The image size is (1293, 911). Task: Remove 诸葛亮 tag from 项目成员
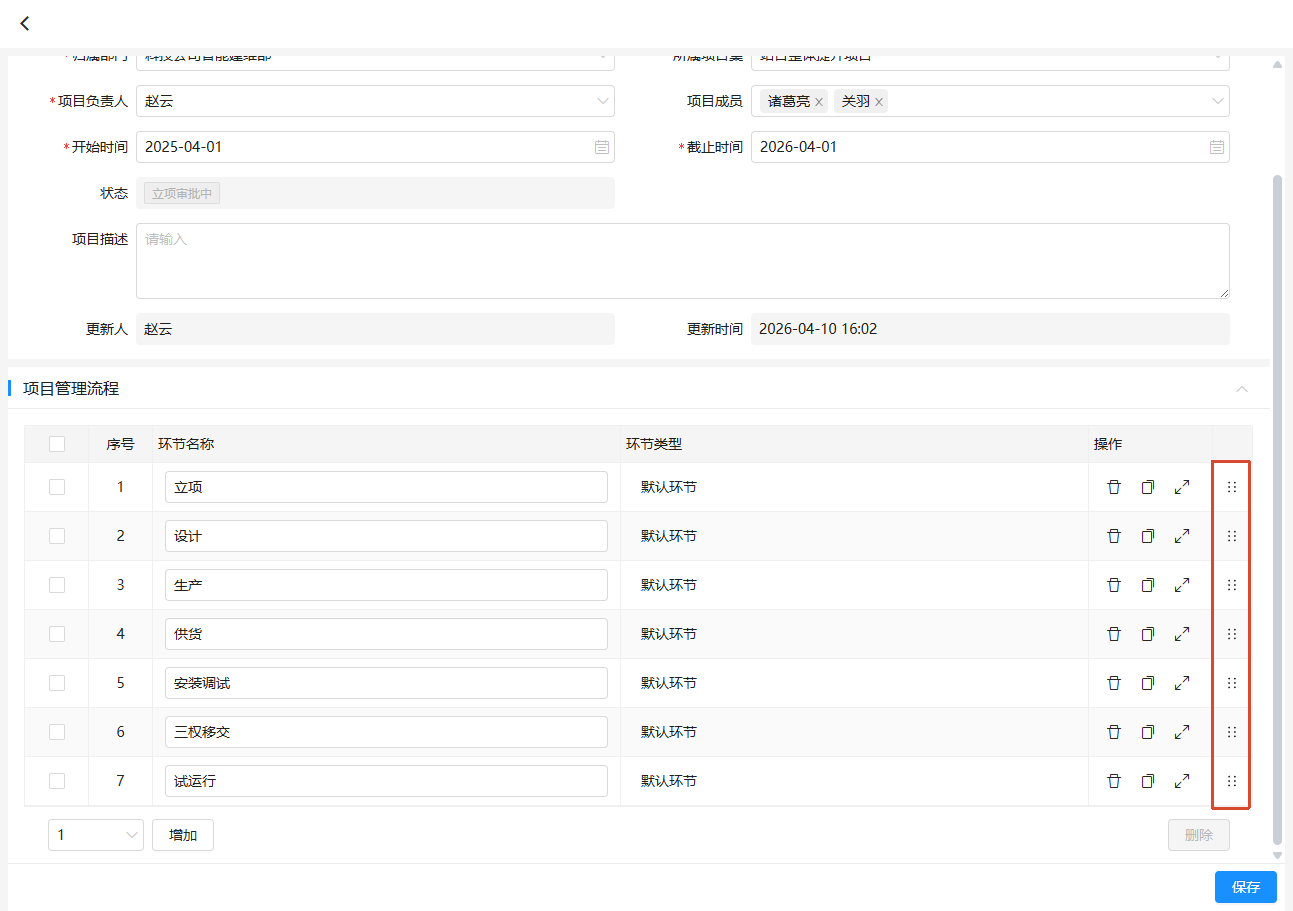pyautogui.click(x=819, y=102)
